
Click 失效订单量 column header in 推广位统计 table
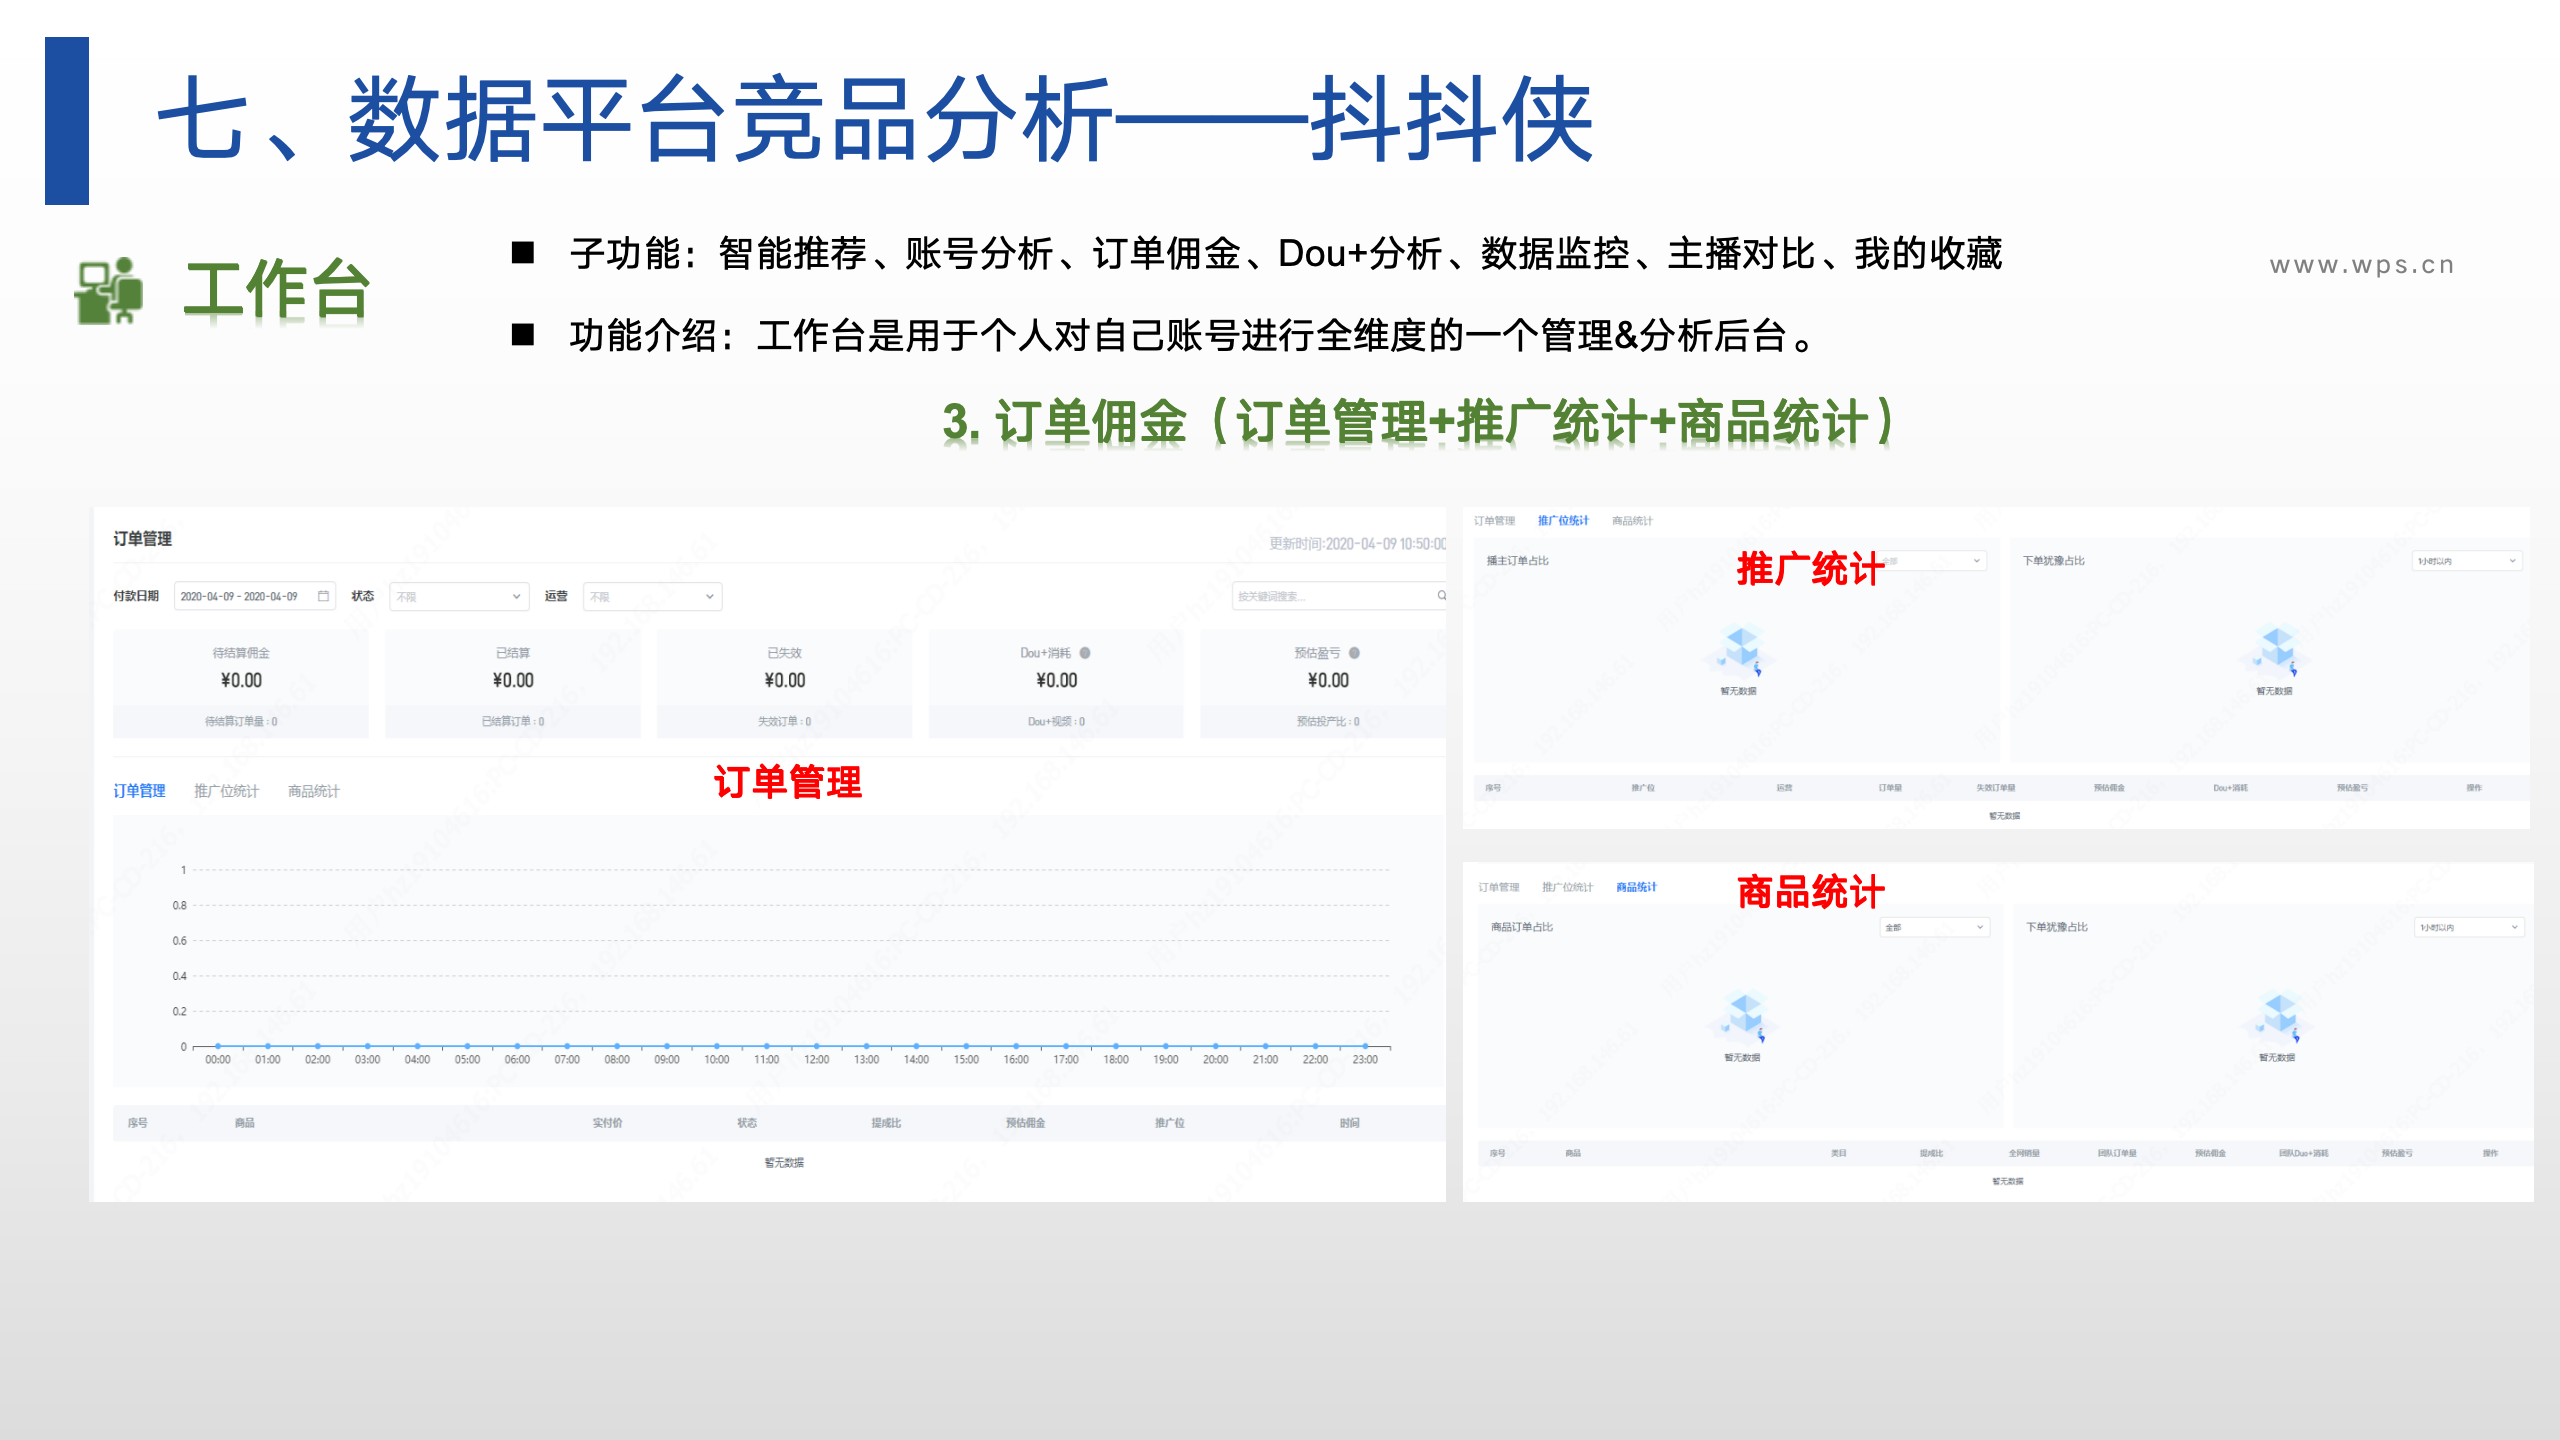[1995, 788]
